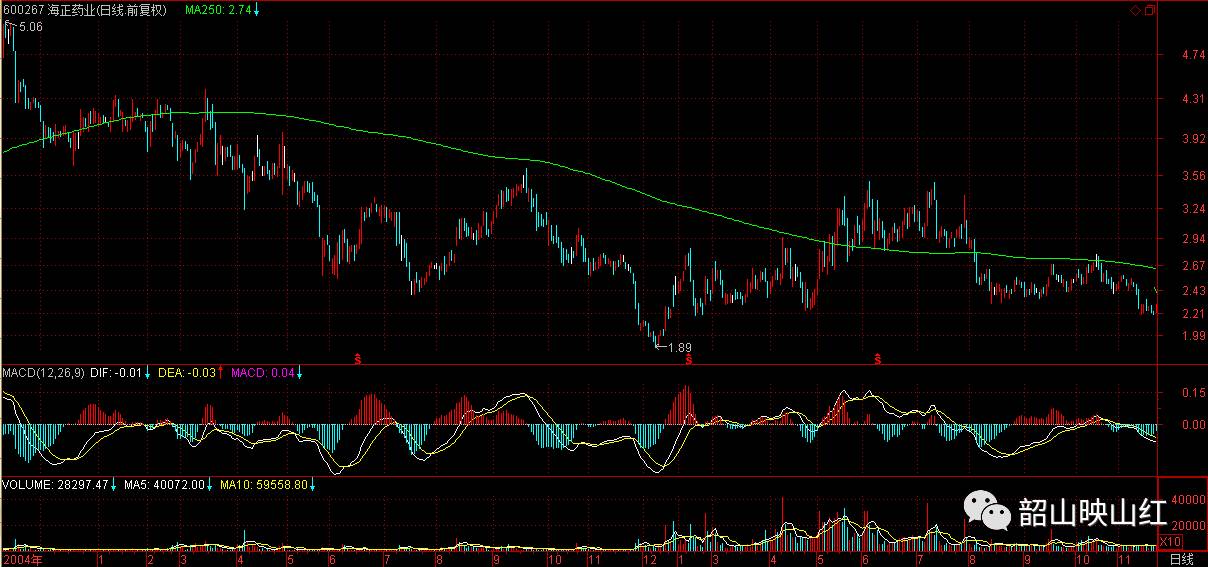Click the cyan arrow beside MA250: 2.74

[258, 10]
